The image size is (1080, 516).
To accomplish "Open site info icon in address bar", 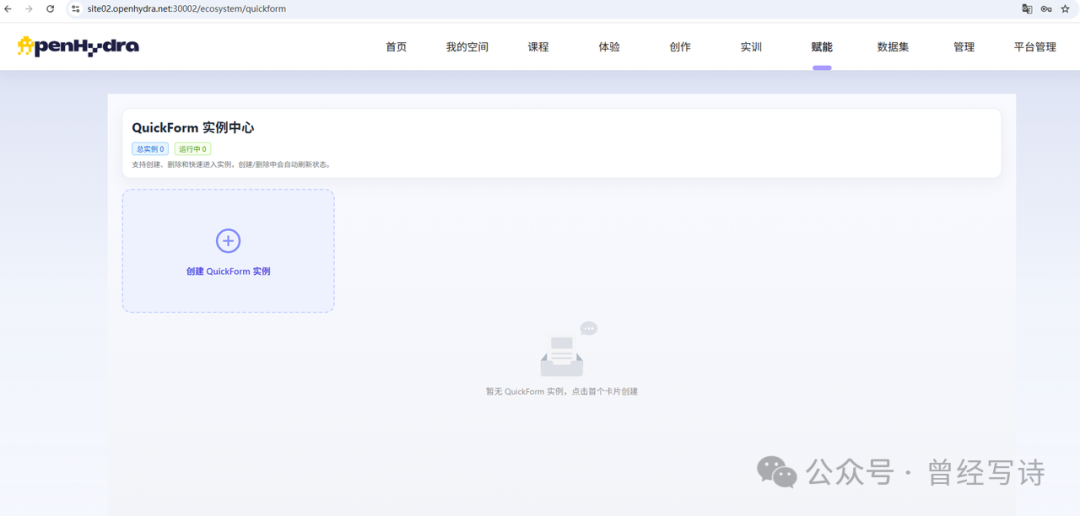I will [76, 9].
